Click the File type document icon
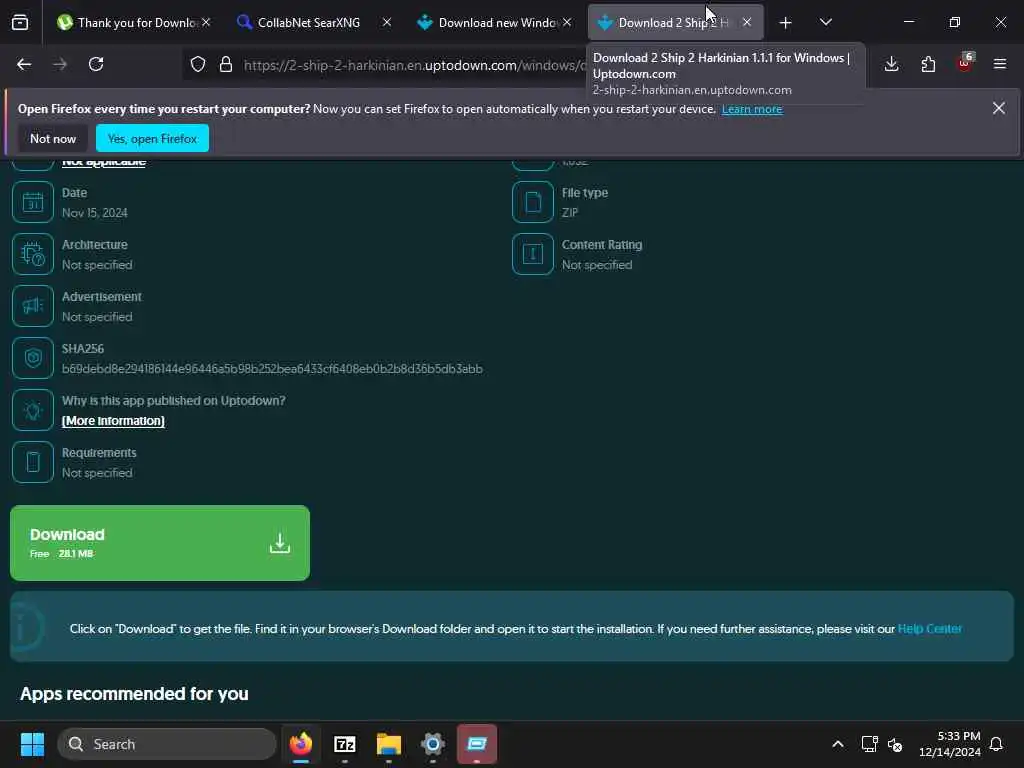 pyautogui.click(x=533, y=202)
